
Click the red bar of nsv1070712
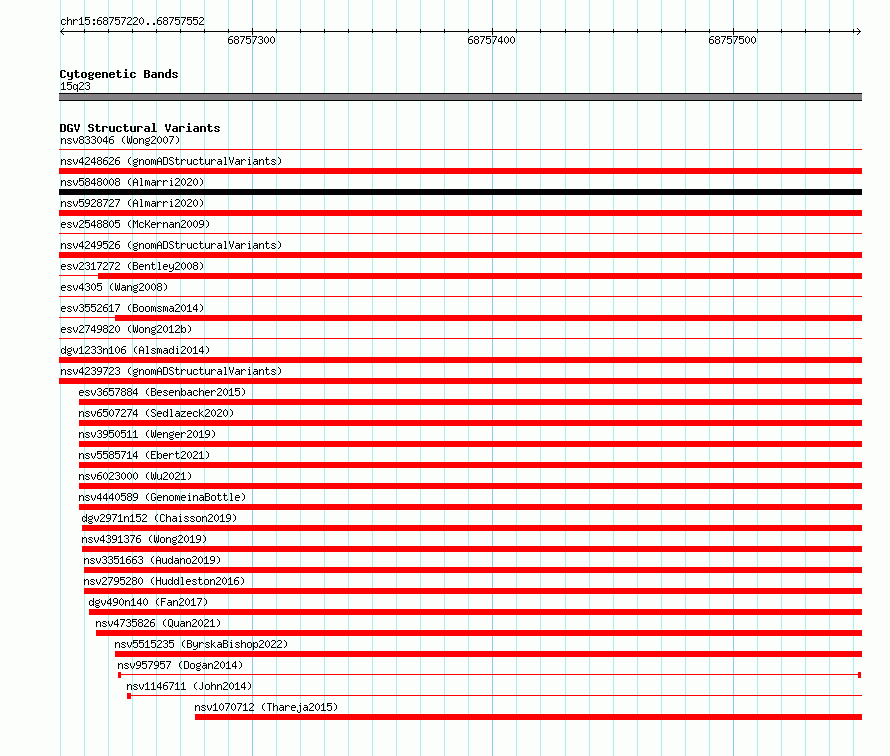(x=528, y=717)
